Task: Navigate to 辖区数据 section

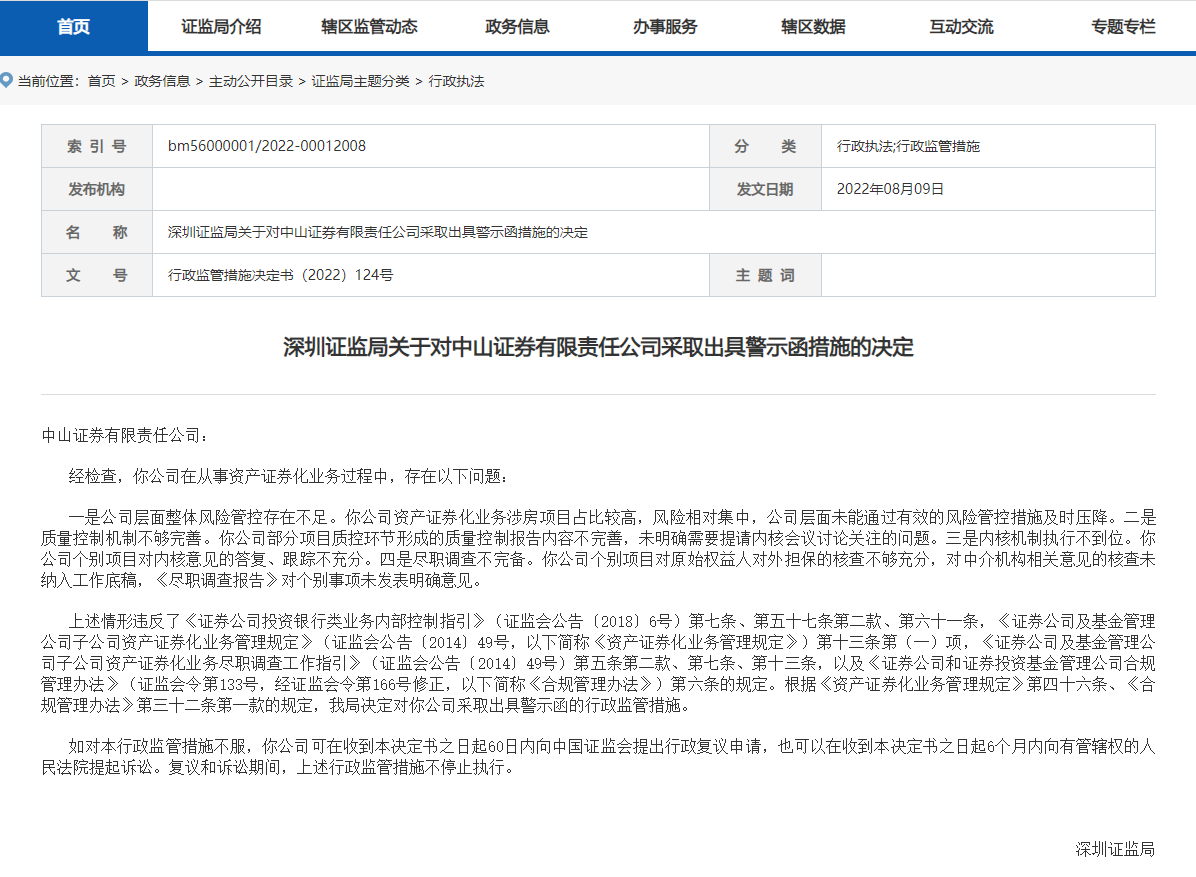Action: (813, 27)
